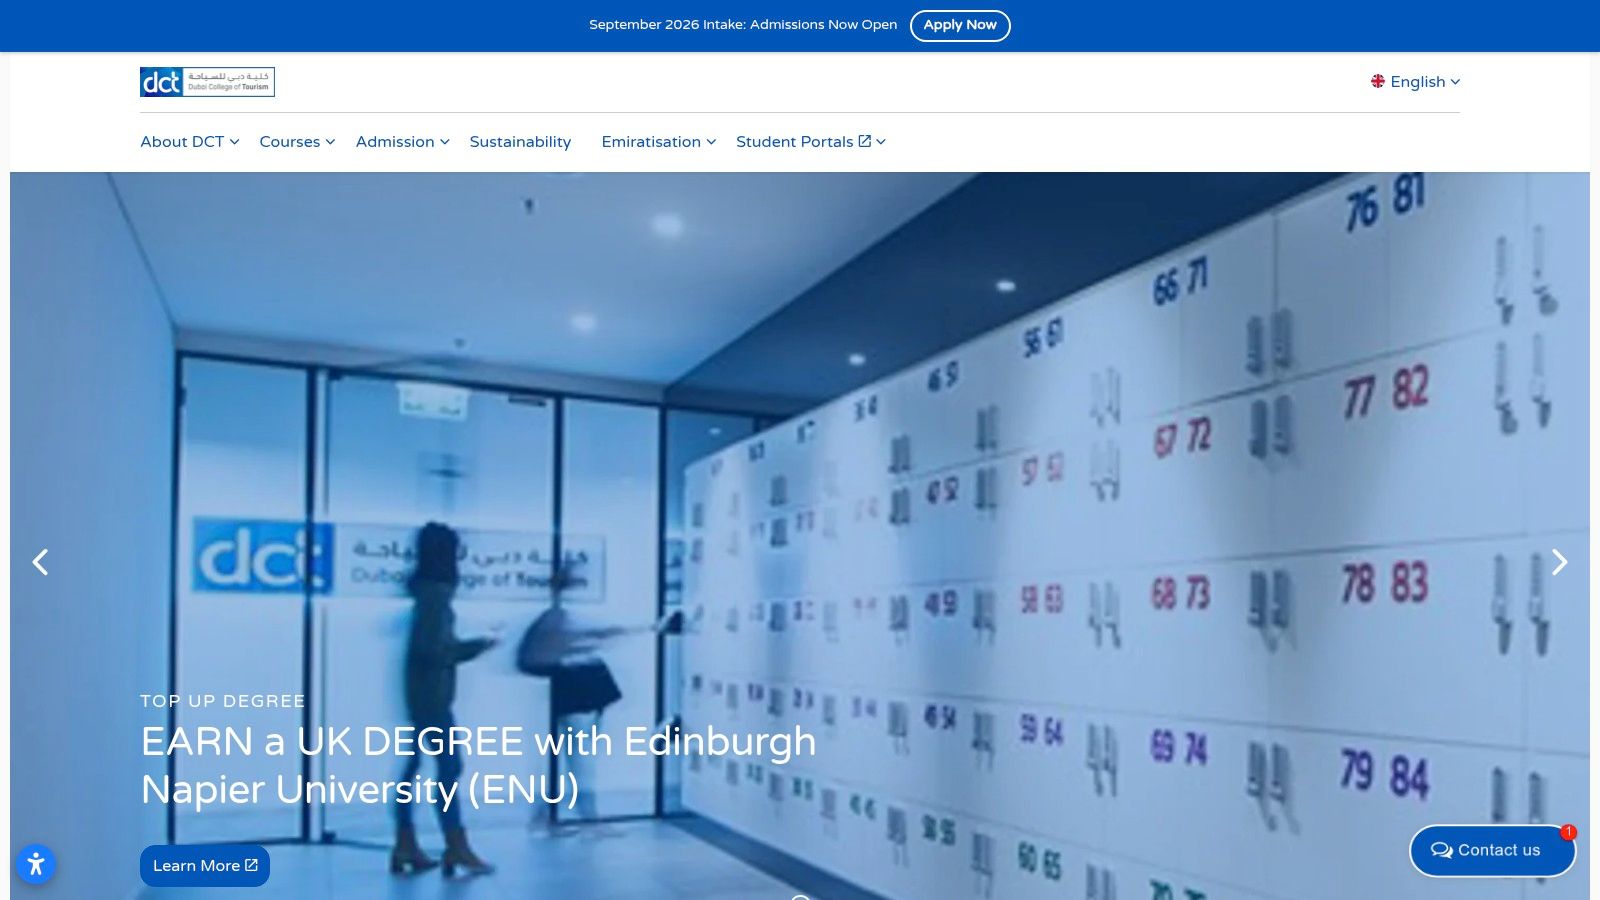
Task: Expand the Student Portals menu chevron
Action: [881, 142]
